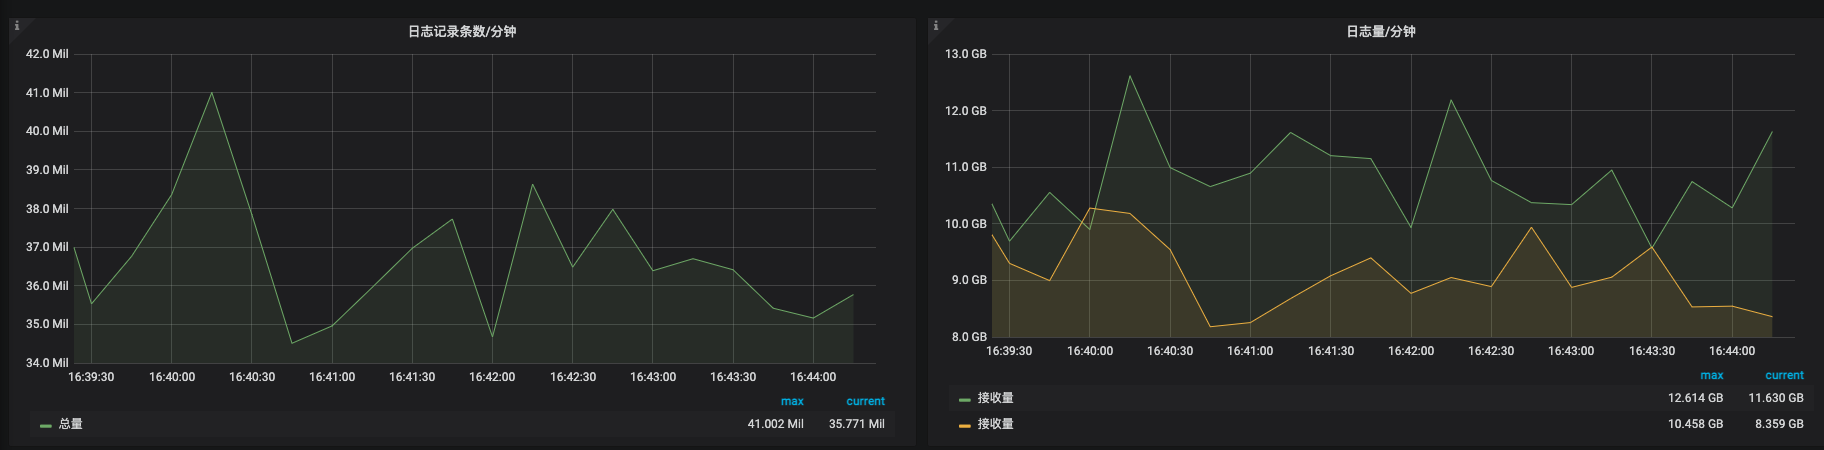The image size is (1824, 450).
Task: Open the 日志量/分钟 panel title menu
Action: (x=1381, y=32)
